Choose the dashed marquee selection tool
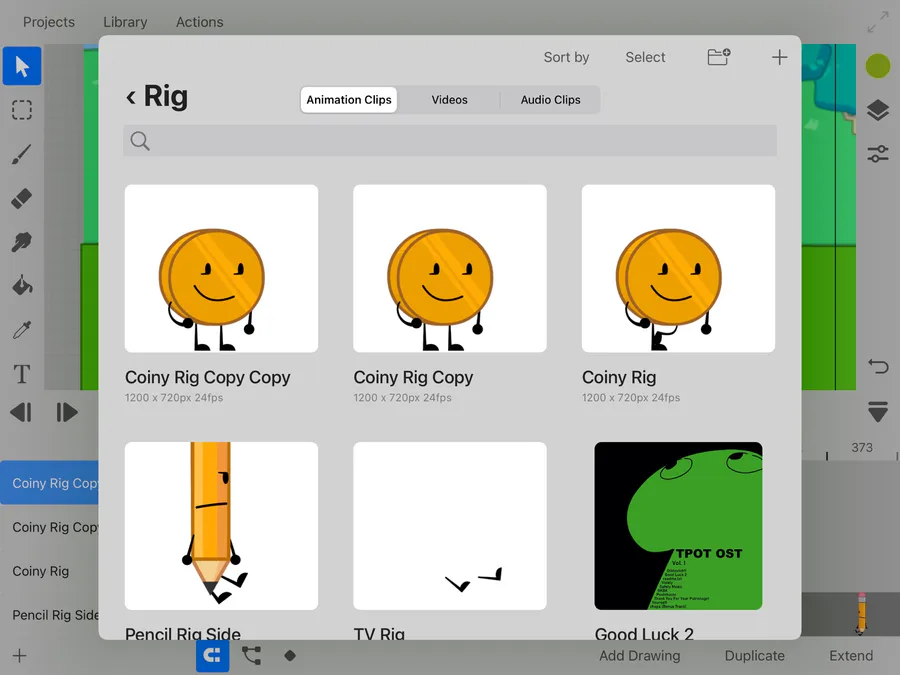This screenshot has height=675, width=900. (x=22, y=110)
